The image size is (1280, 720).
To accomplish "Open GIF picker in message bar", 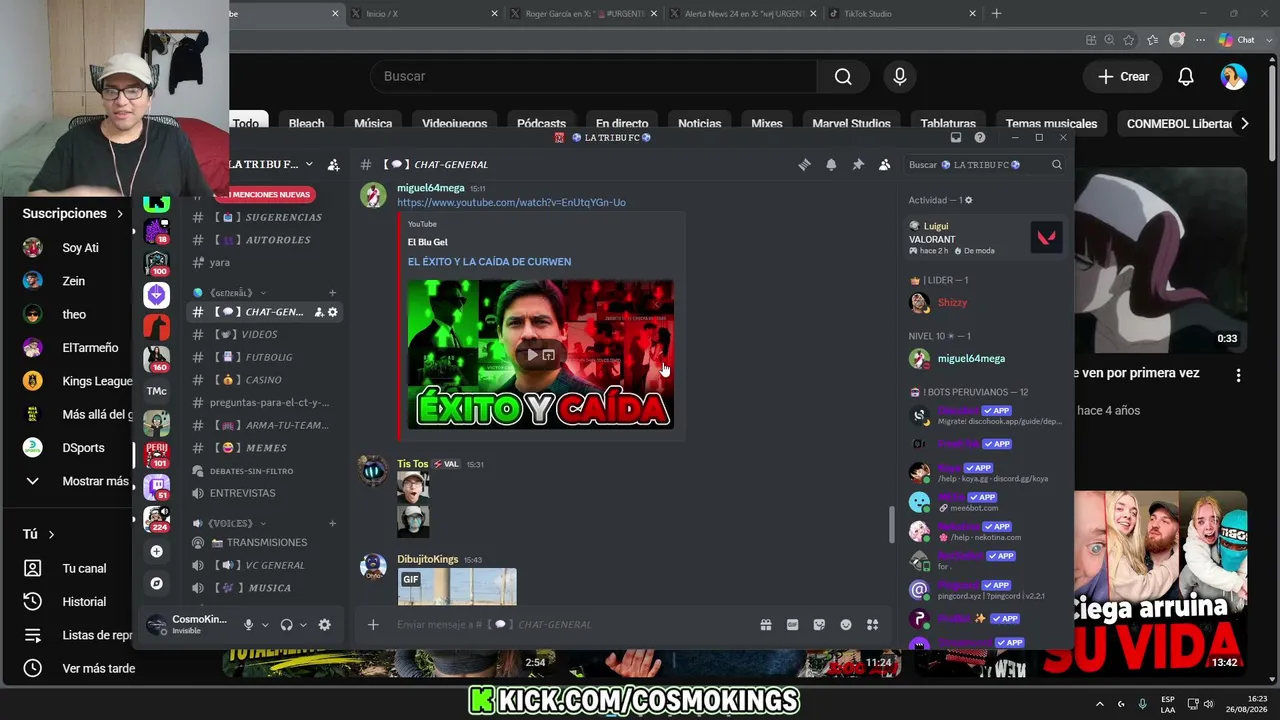I will pyautogui.click(x=793, y=625).
